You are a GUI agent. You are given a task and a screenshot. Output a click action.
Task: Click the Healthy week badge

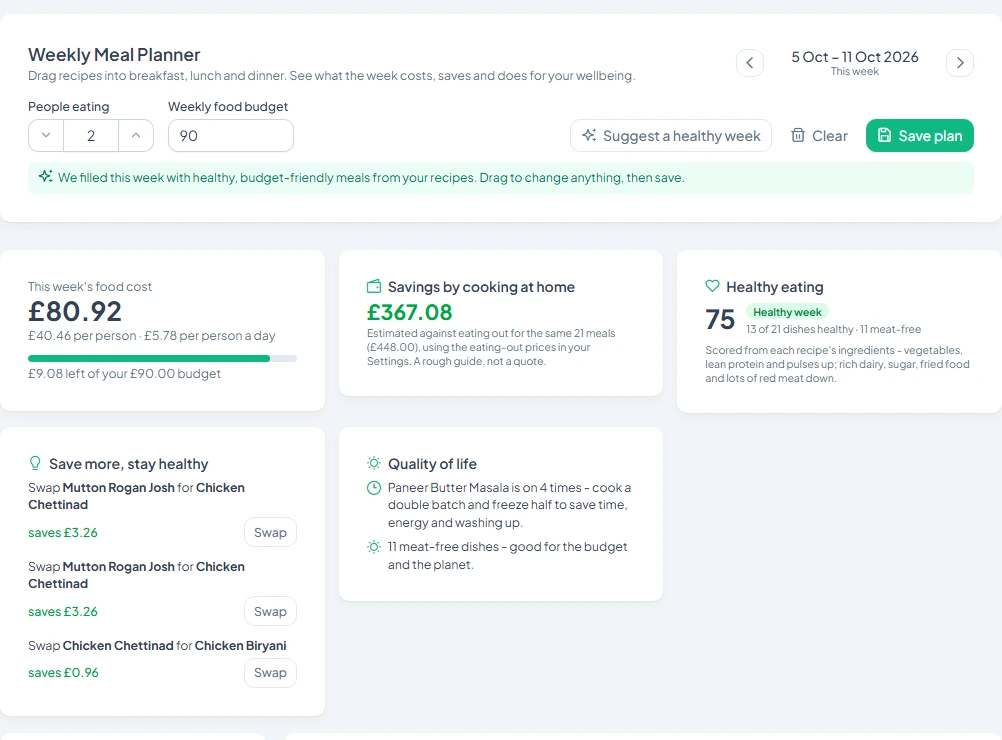pyautogui.click(x=787, y=312)
